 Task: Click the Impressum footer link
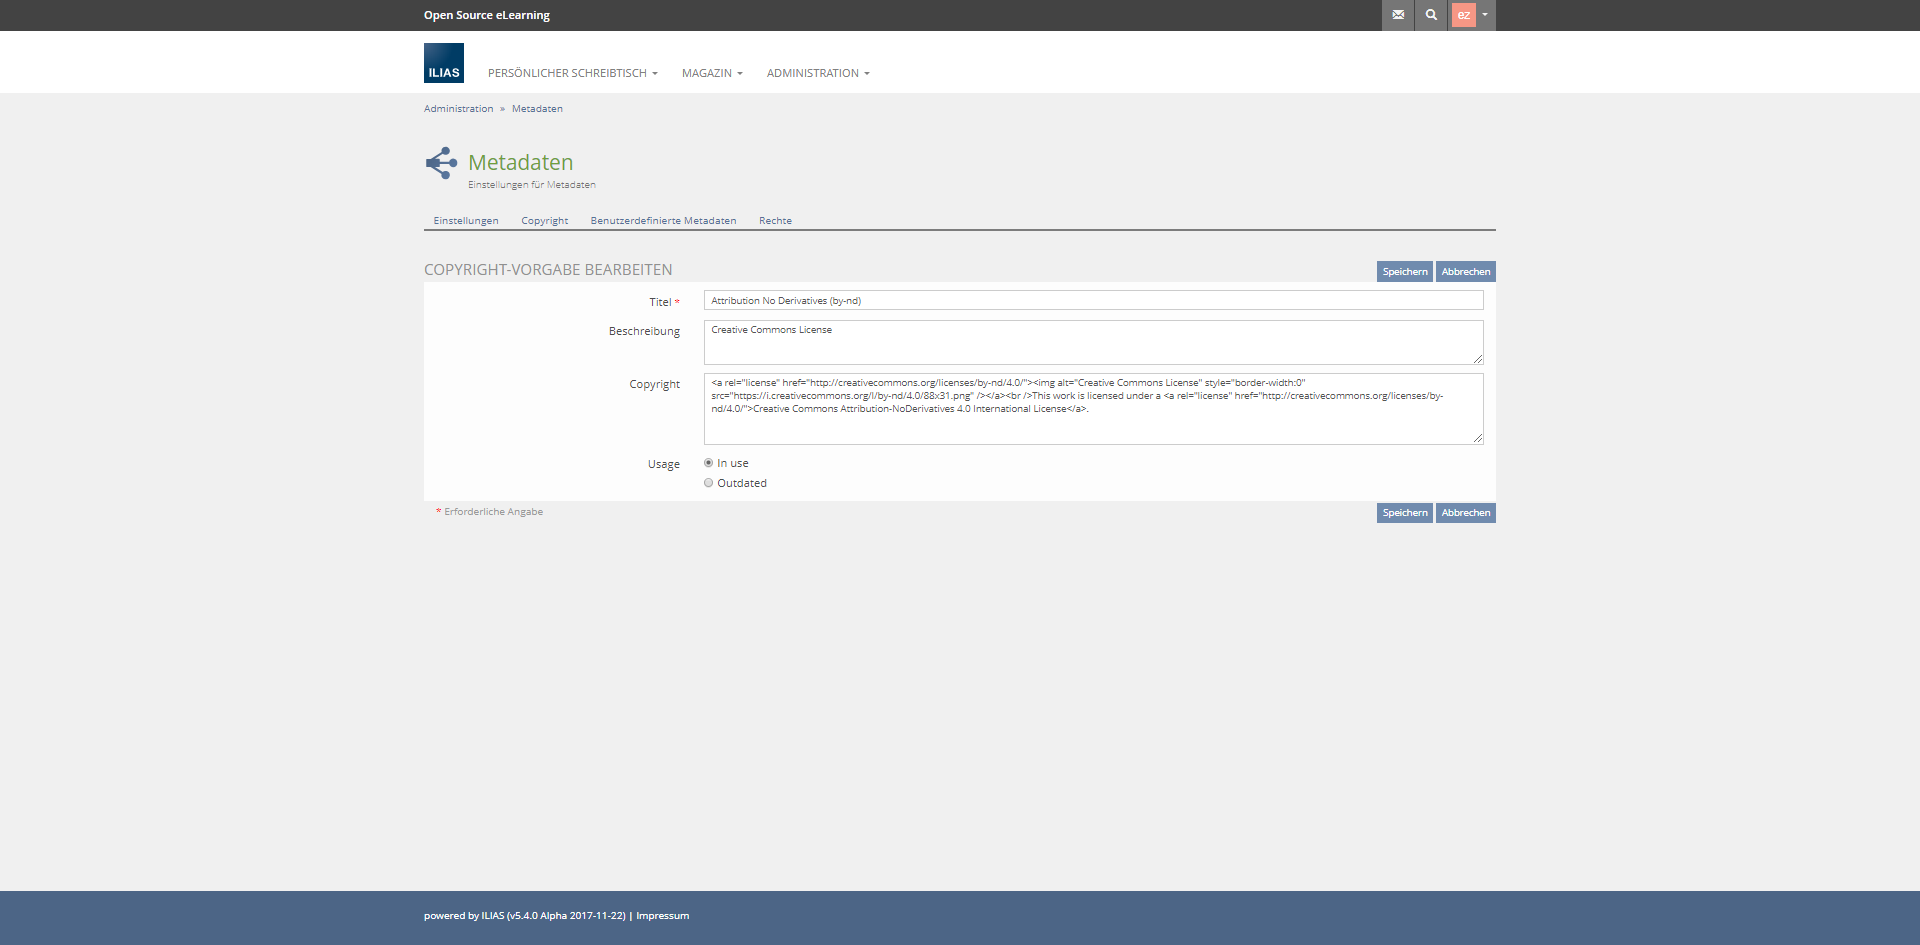(x=662, y=916)
